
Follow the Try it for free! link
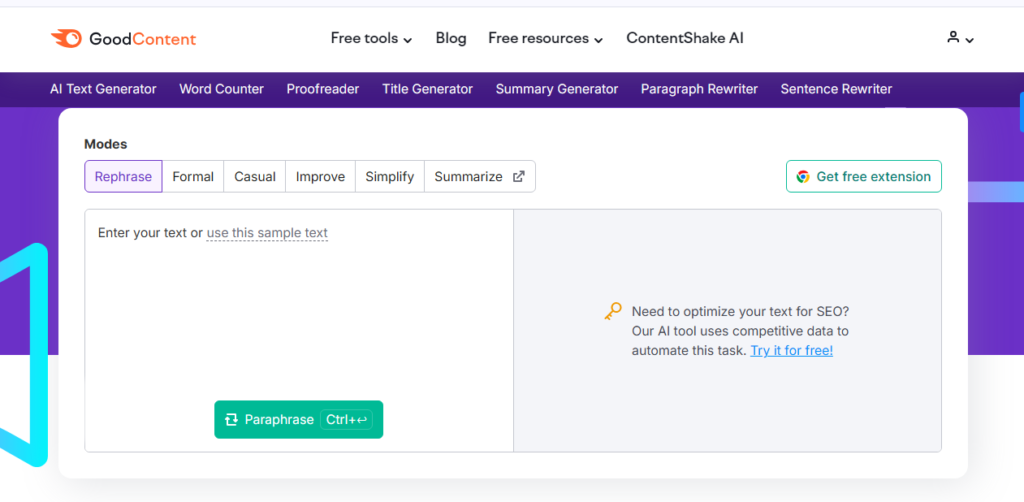point(792,351)
